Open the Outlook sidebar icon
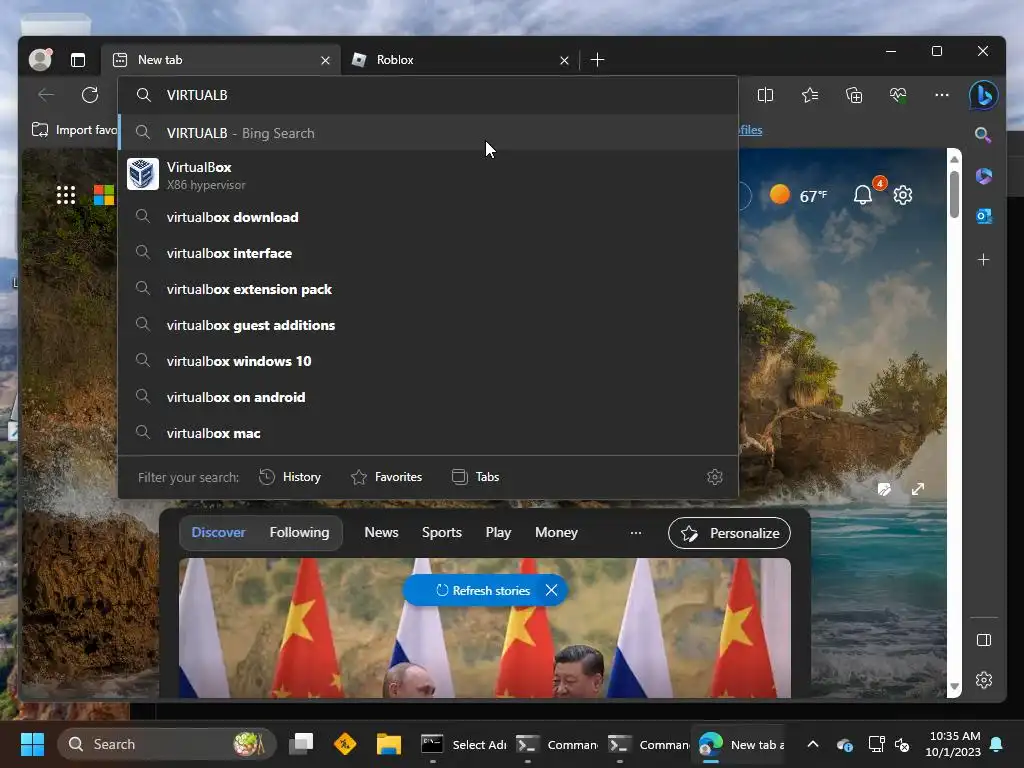Image resolution: width=1024 pixels, height=768 pixels. 984,216
